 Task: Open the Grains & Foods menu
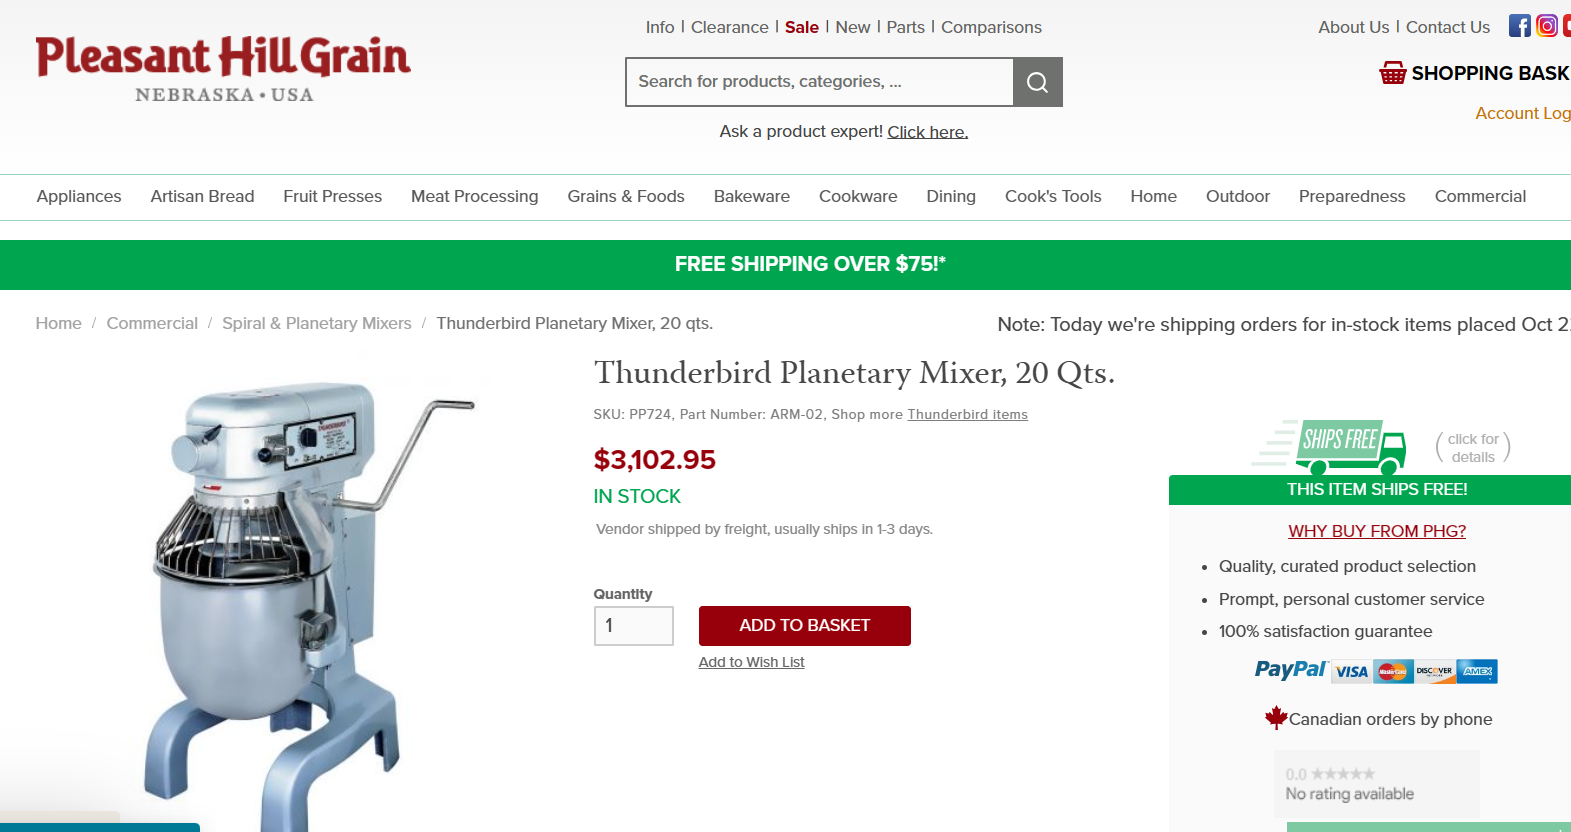click(x=626, y=196)
